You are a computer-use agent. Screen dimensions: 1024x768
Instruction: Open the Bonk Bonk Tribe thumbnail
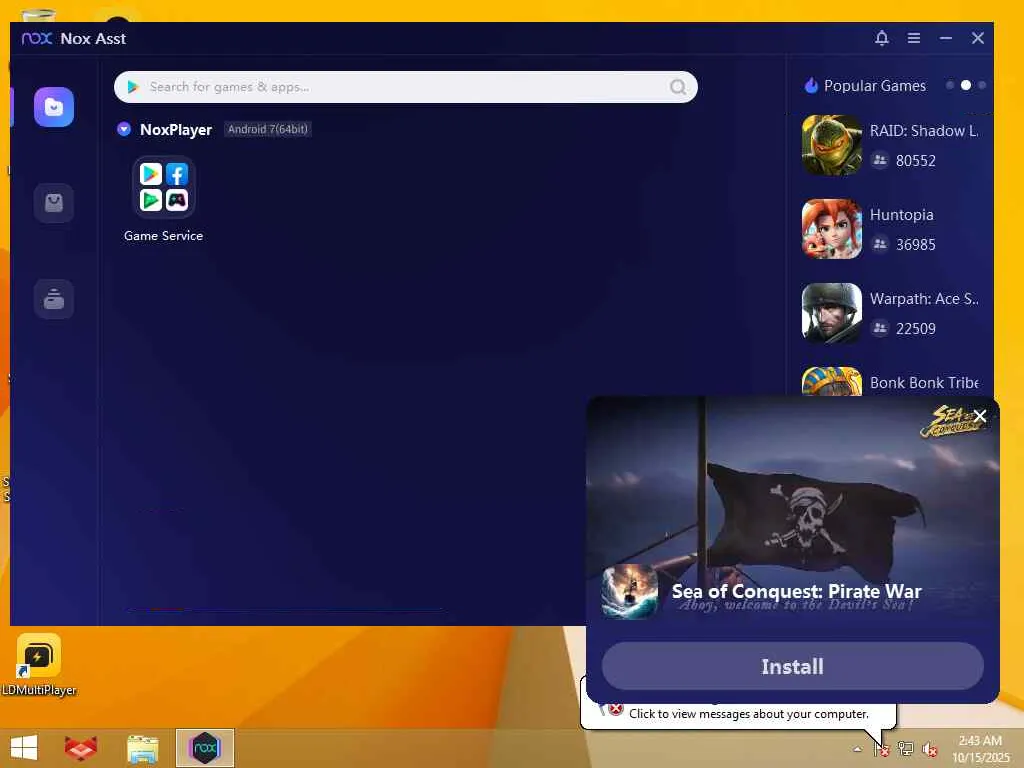(831, 381)
